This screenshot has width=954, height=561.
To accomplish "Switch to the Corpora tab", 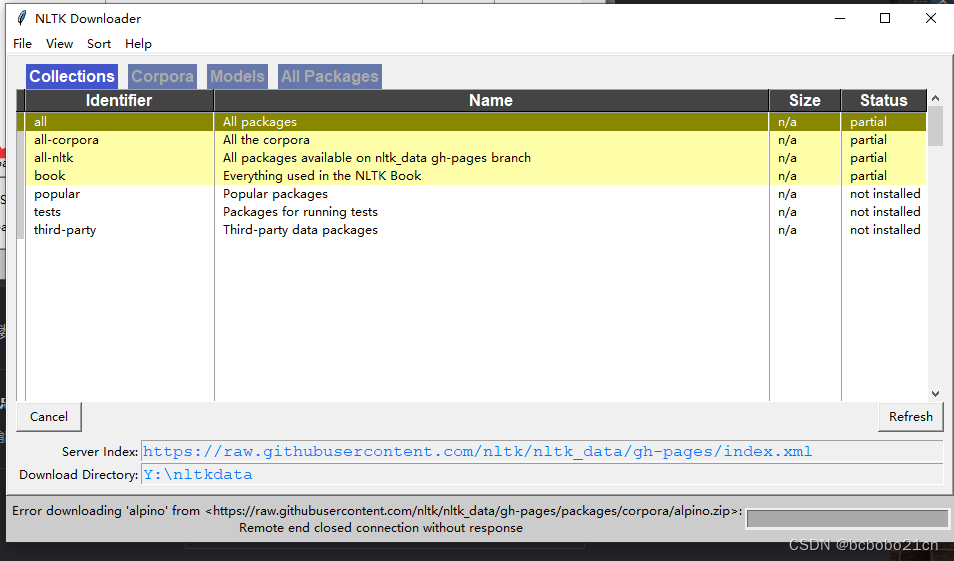I will pyautogui.click(x=162, y=77).
